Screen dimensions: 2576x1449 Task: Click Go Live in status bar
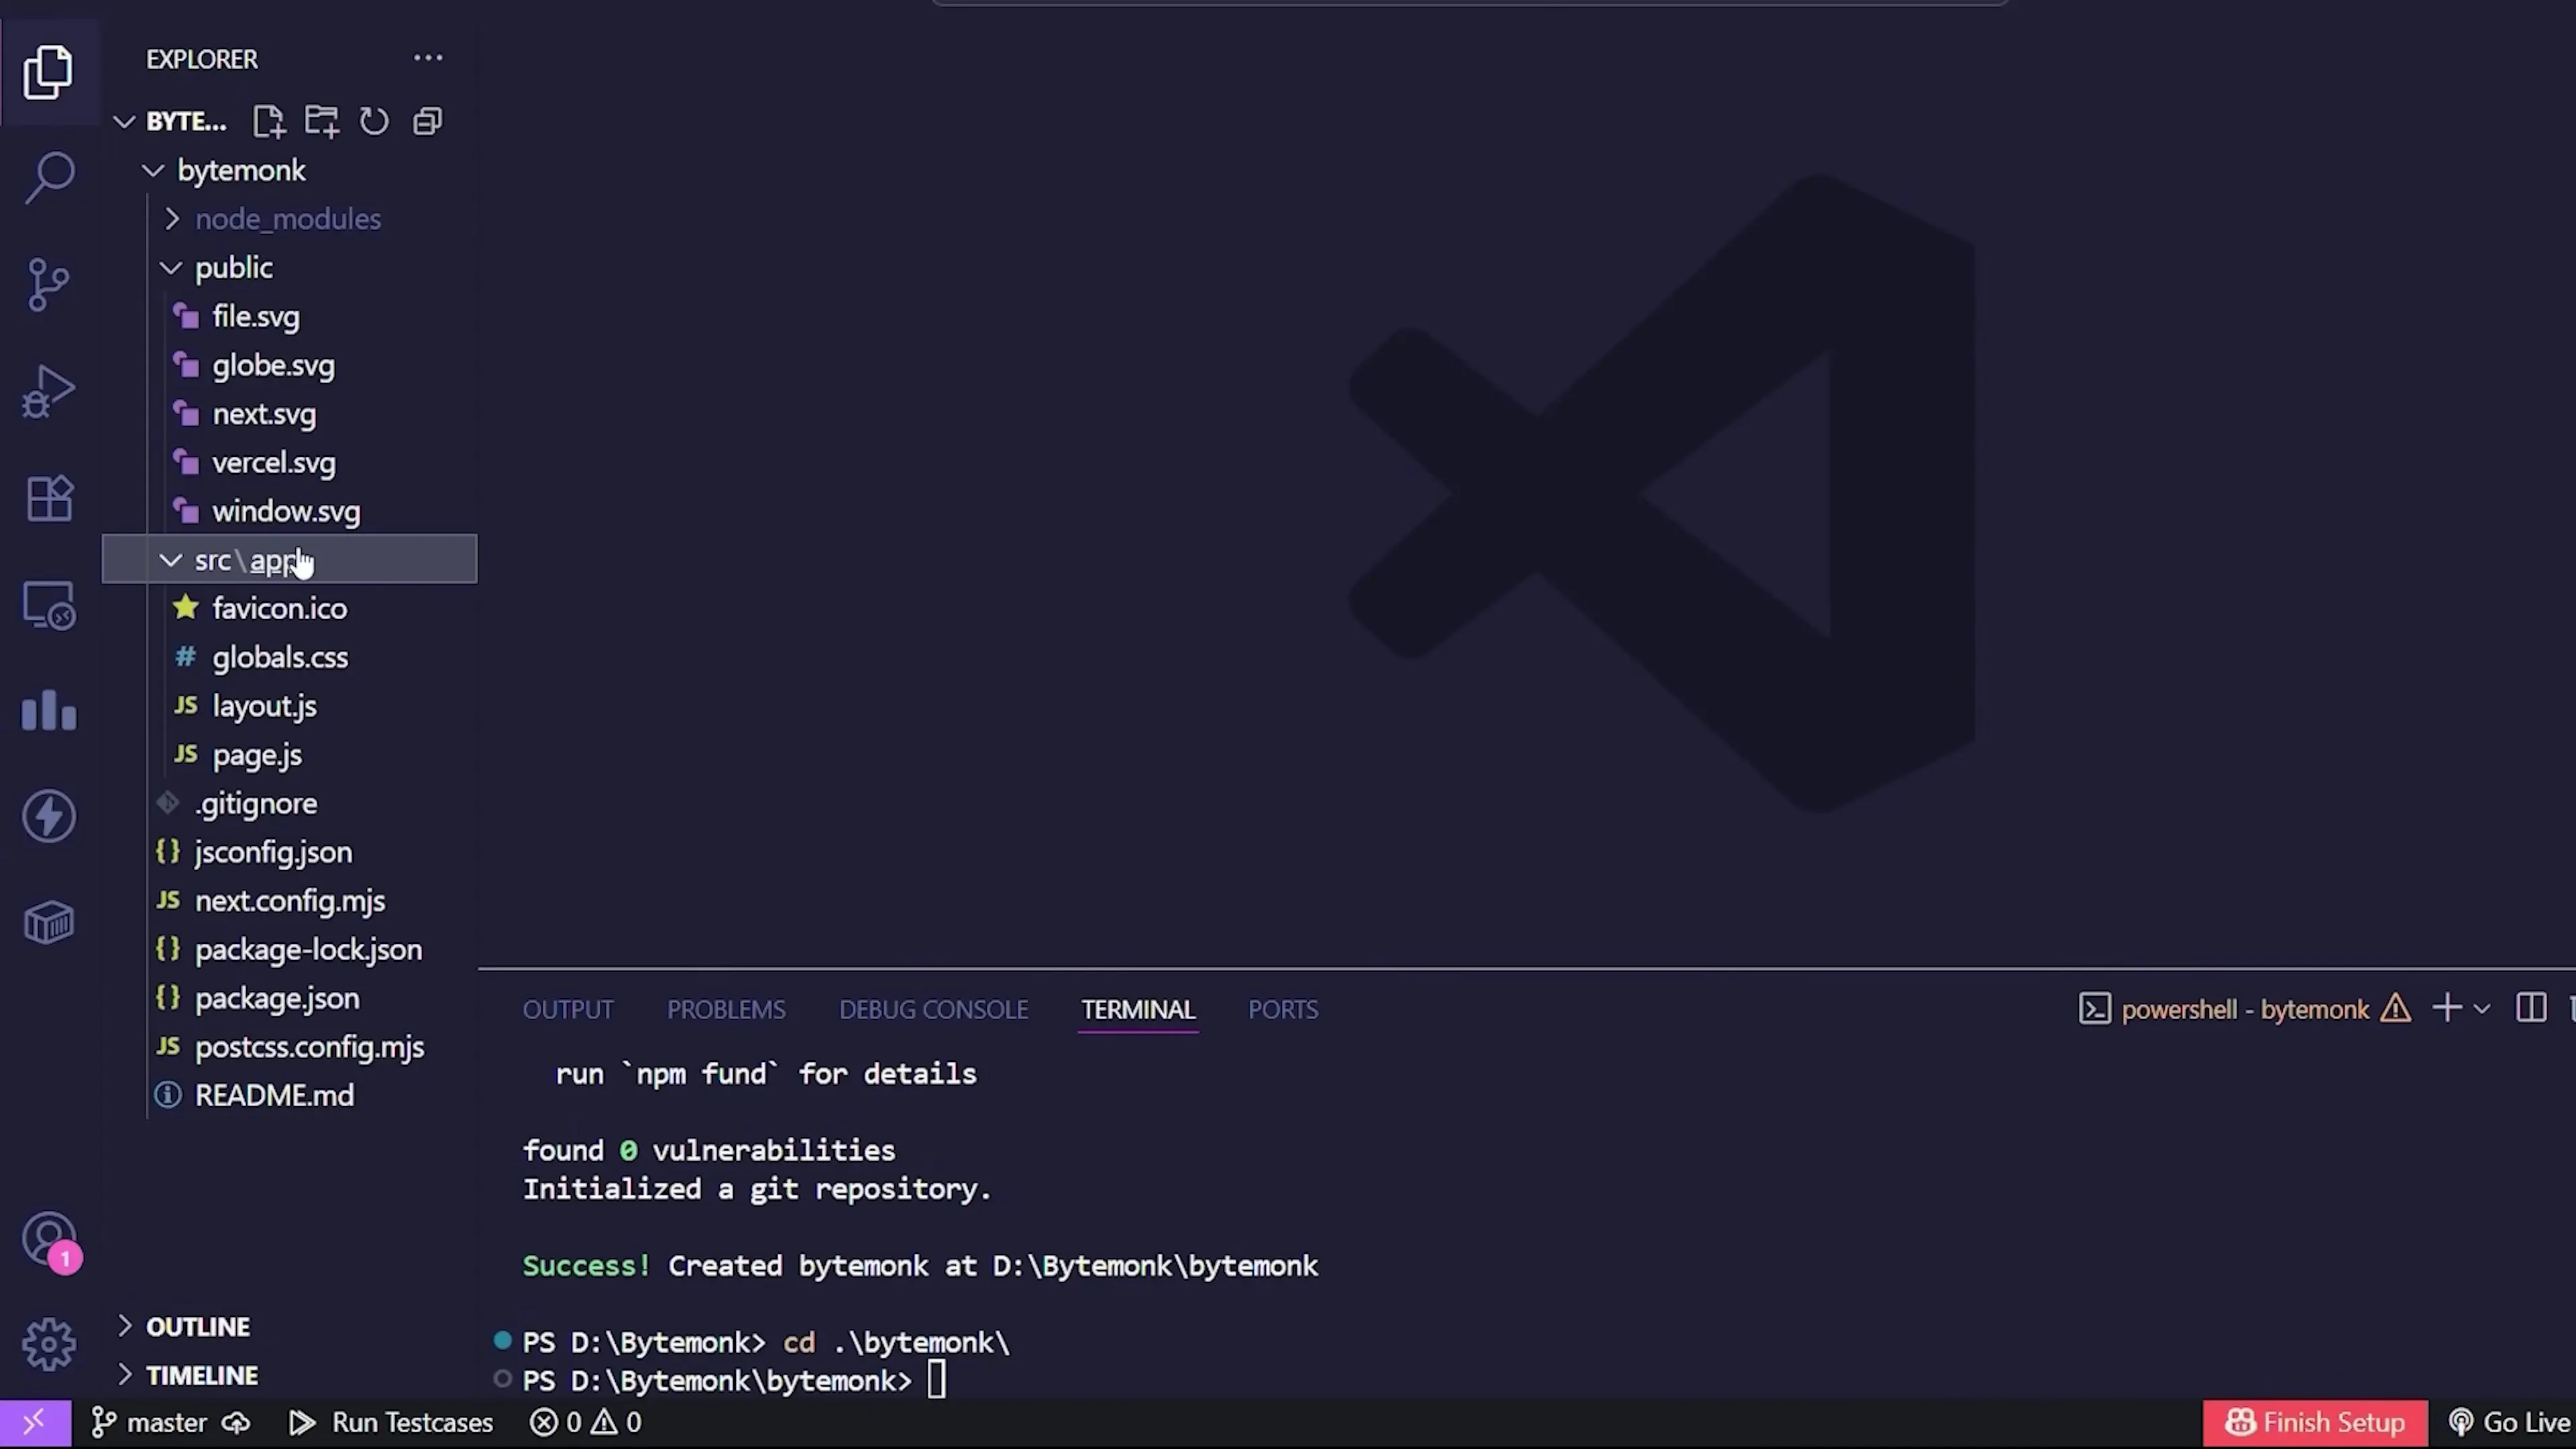click(2510, 1423)
